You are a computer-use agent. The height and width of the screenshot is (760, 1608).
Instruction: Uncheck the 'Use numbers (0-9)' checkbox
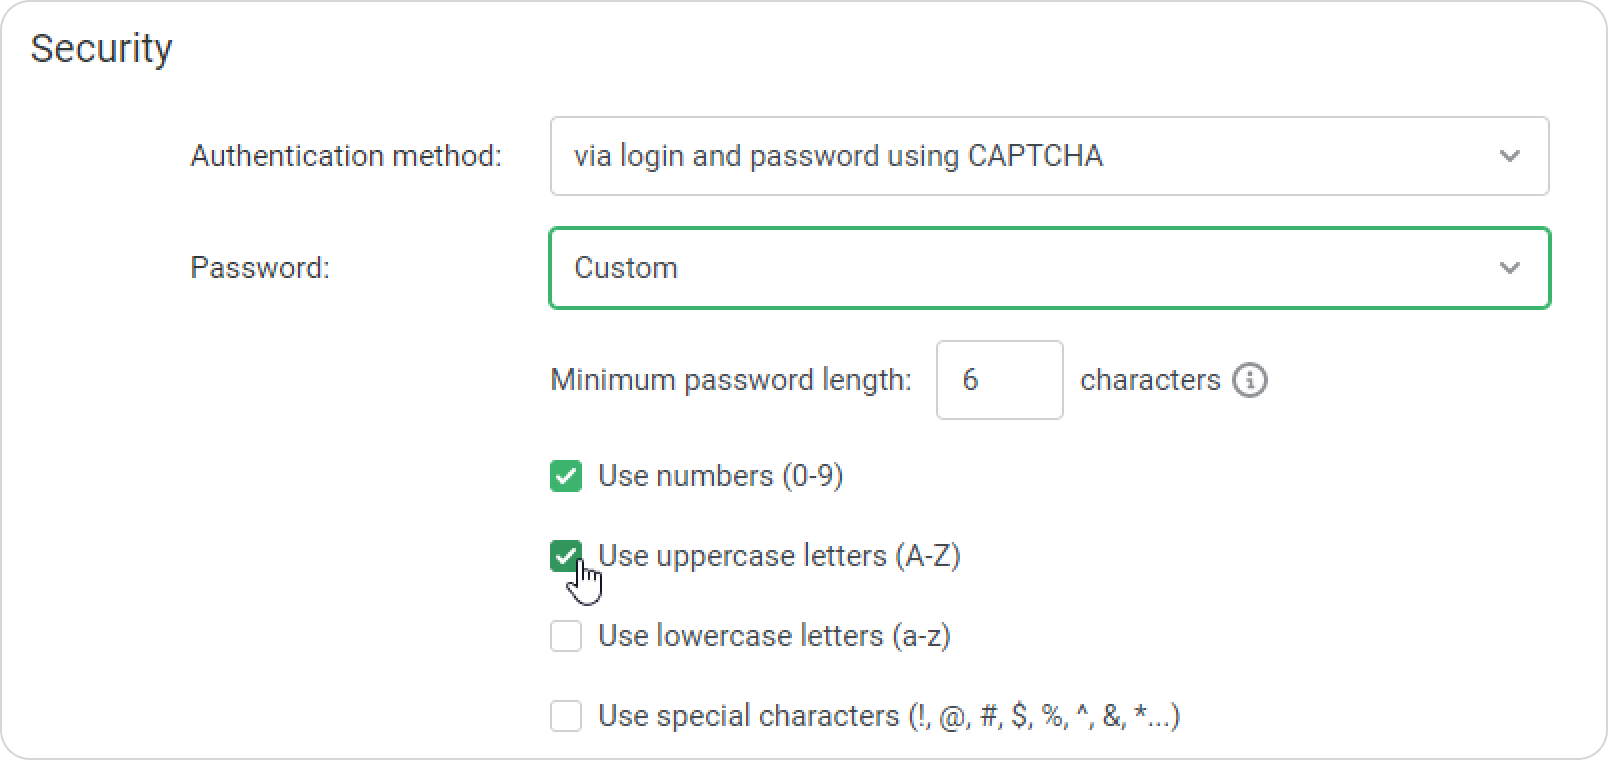[566, 476]
